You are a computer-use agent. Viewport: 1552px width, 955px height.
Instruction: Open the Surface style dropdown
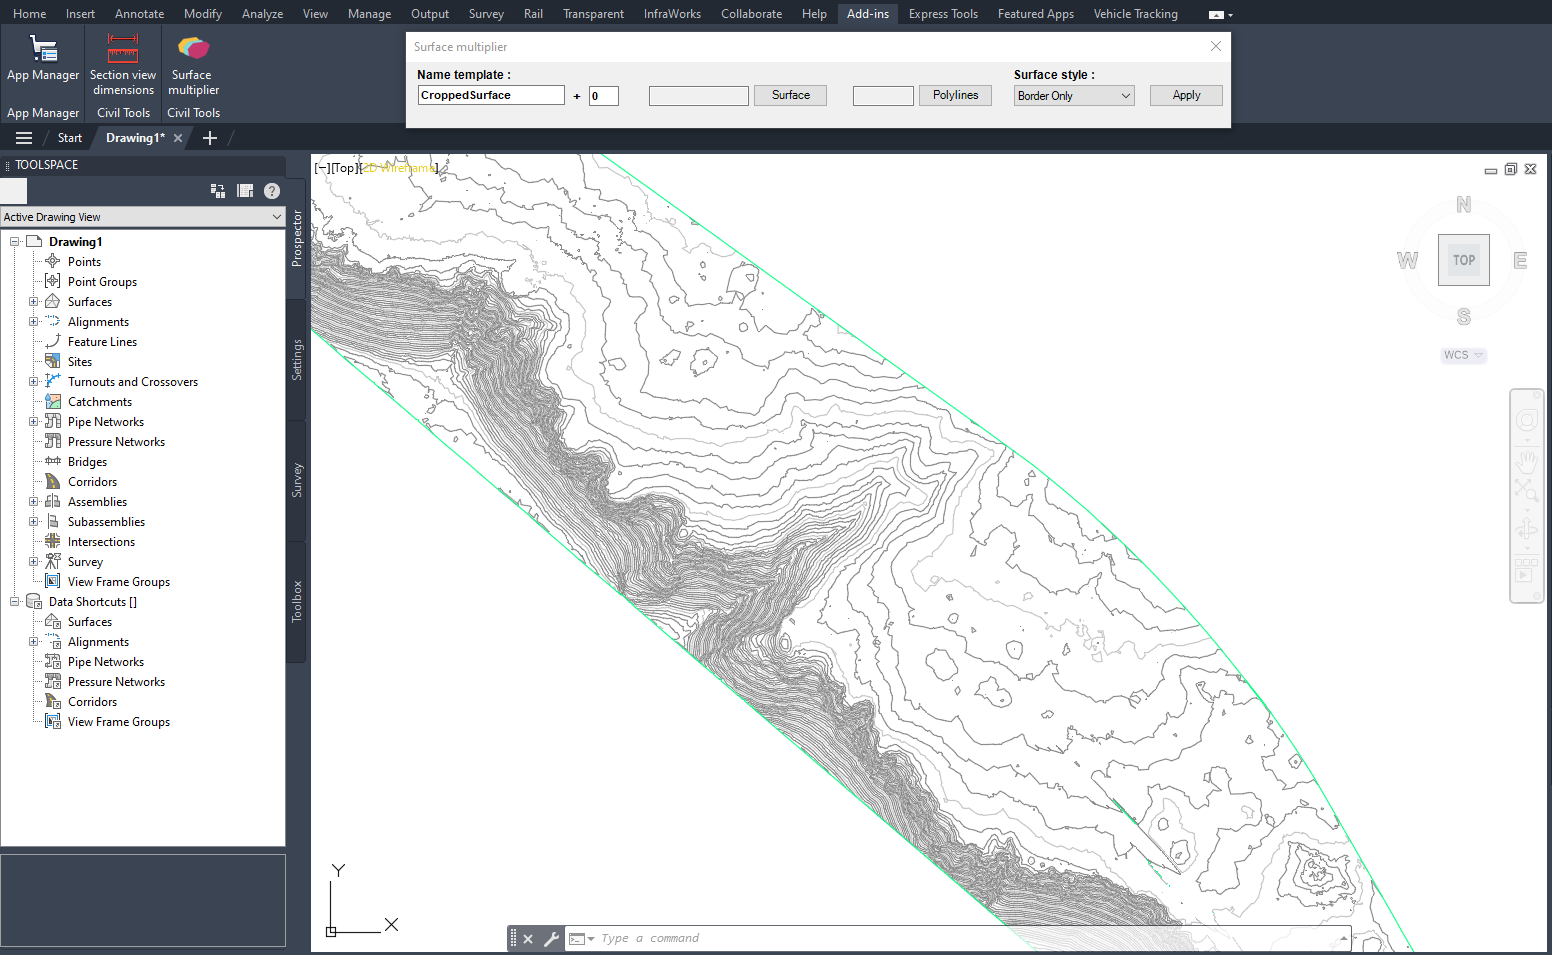coord(1125,96)
